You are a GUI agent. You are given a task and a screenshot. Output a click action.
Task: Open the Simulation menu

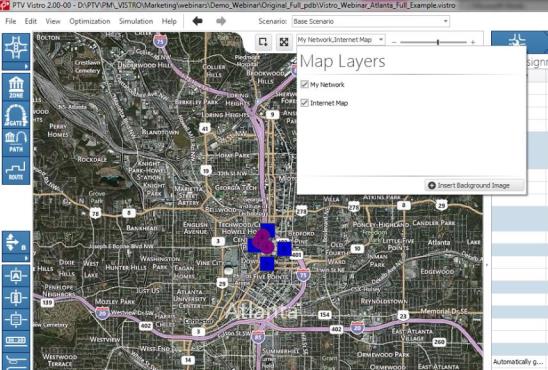pos(136,21)
